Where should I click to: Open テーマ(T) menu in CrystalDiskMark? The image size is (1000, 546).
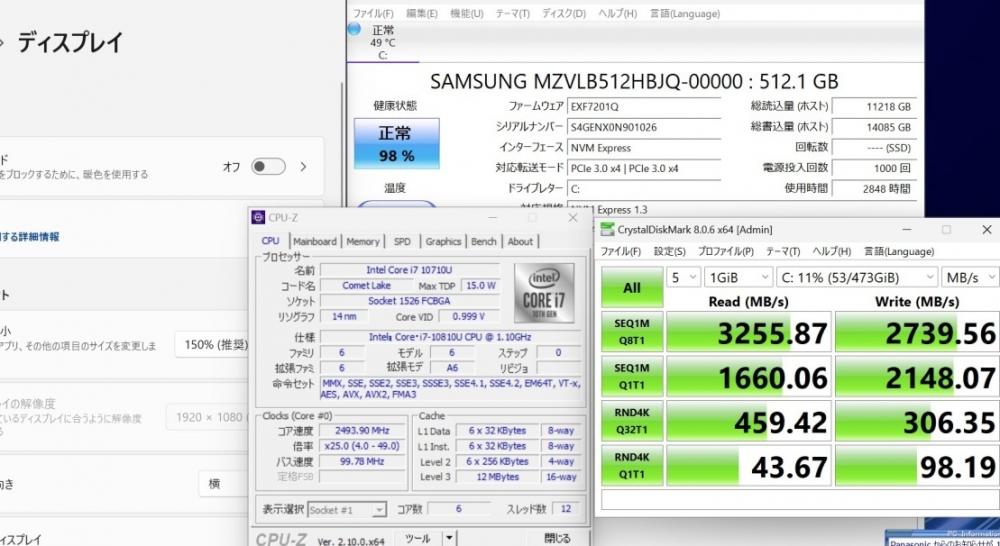click(783, 251)
